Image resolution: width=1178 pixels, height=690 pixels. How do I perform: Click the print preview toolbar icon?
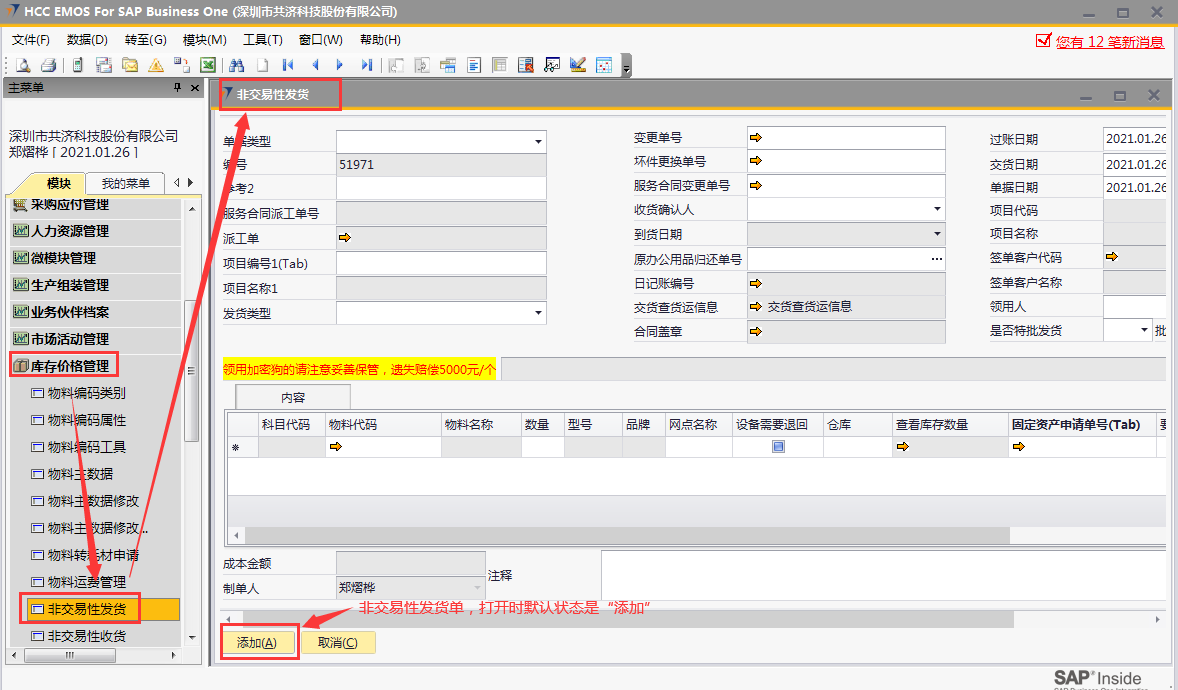coord(21,65)
